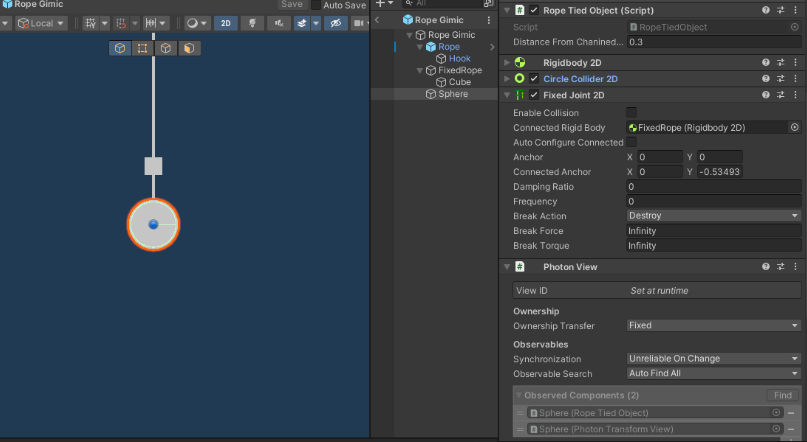Image resolution: width=807 pixels, height=442 pixels.
Task: Pick Connected Rigid Body object selector
Action: coord(795,128)
